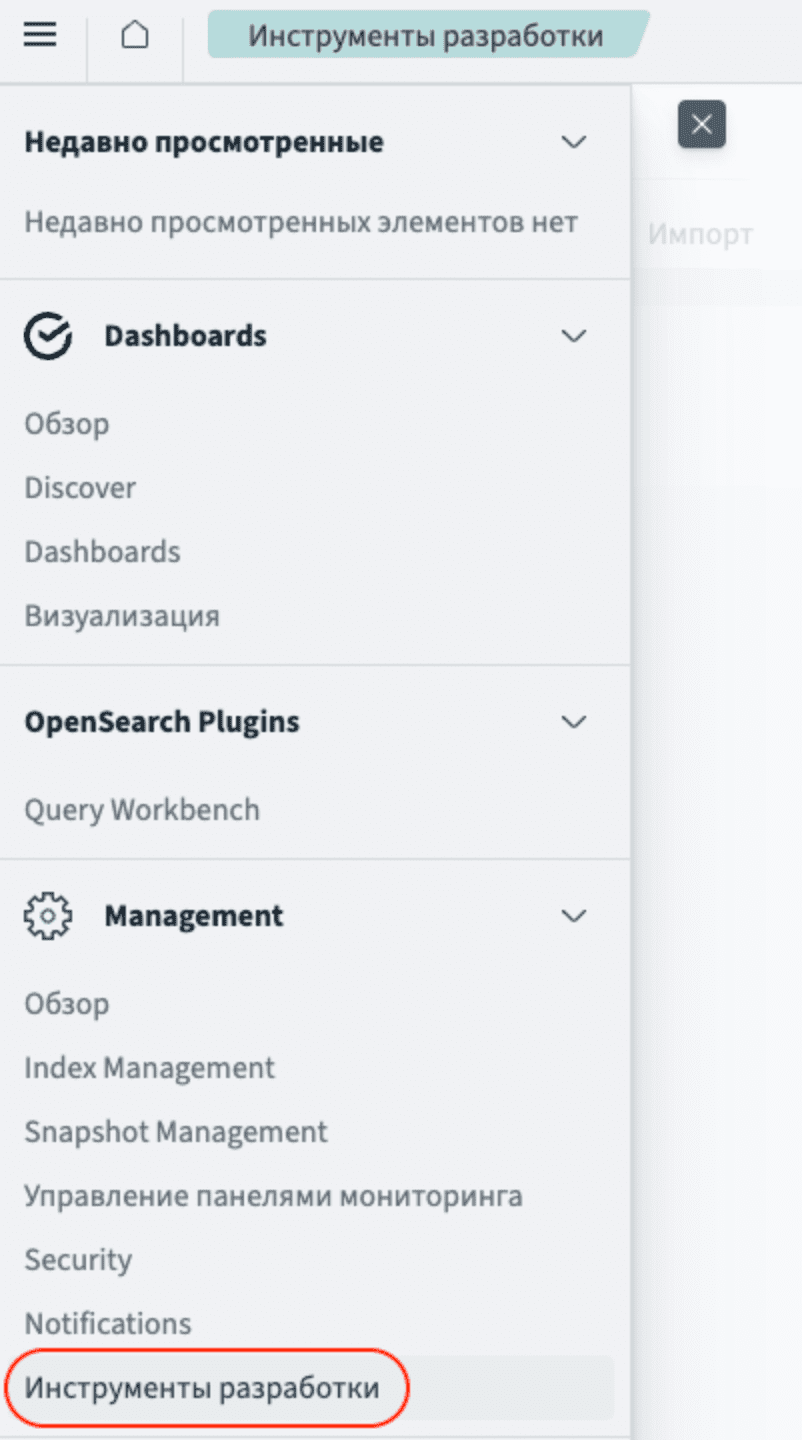The image size is (802, 1440).
Task: Open Snapshot Management
Action: (x=176, y=1132)
